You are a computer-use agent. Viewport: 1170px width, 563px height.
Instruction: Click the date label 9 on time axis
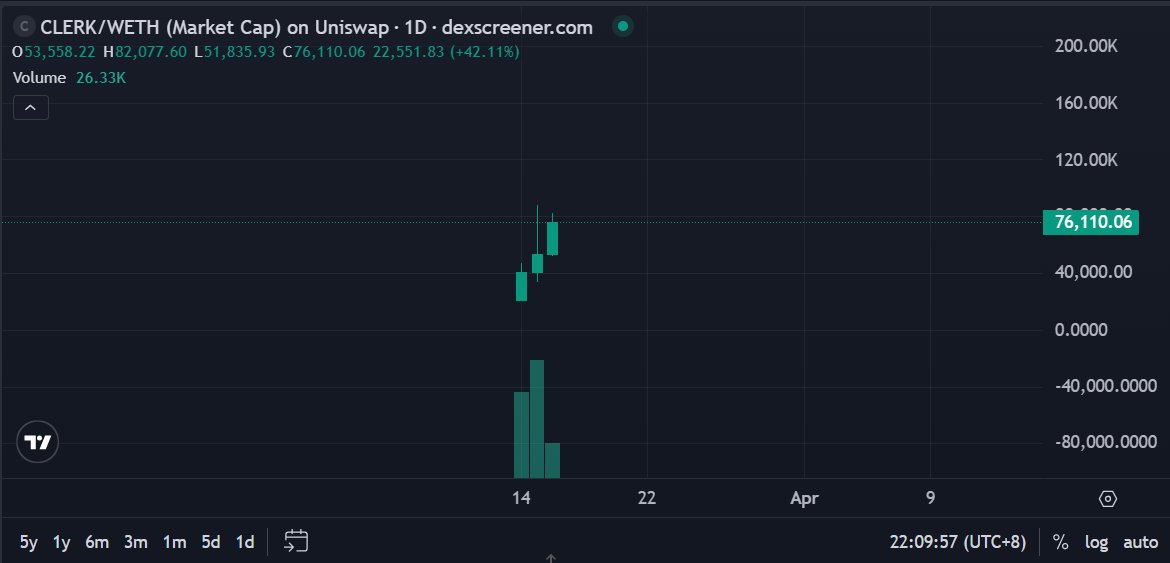(x=930, y=498)
